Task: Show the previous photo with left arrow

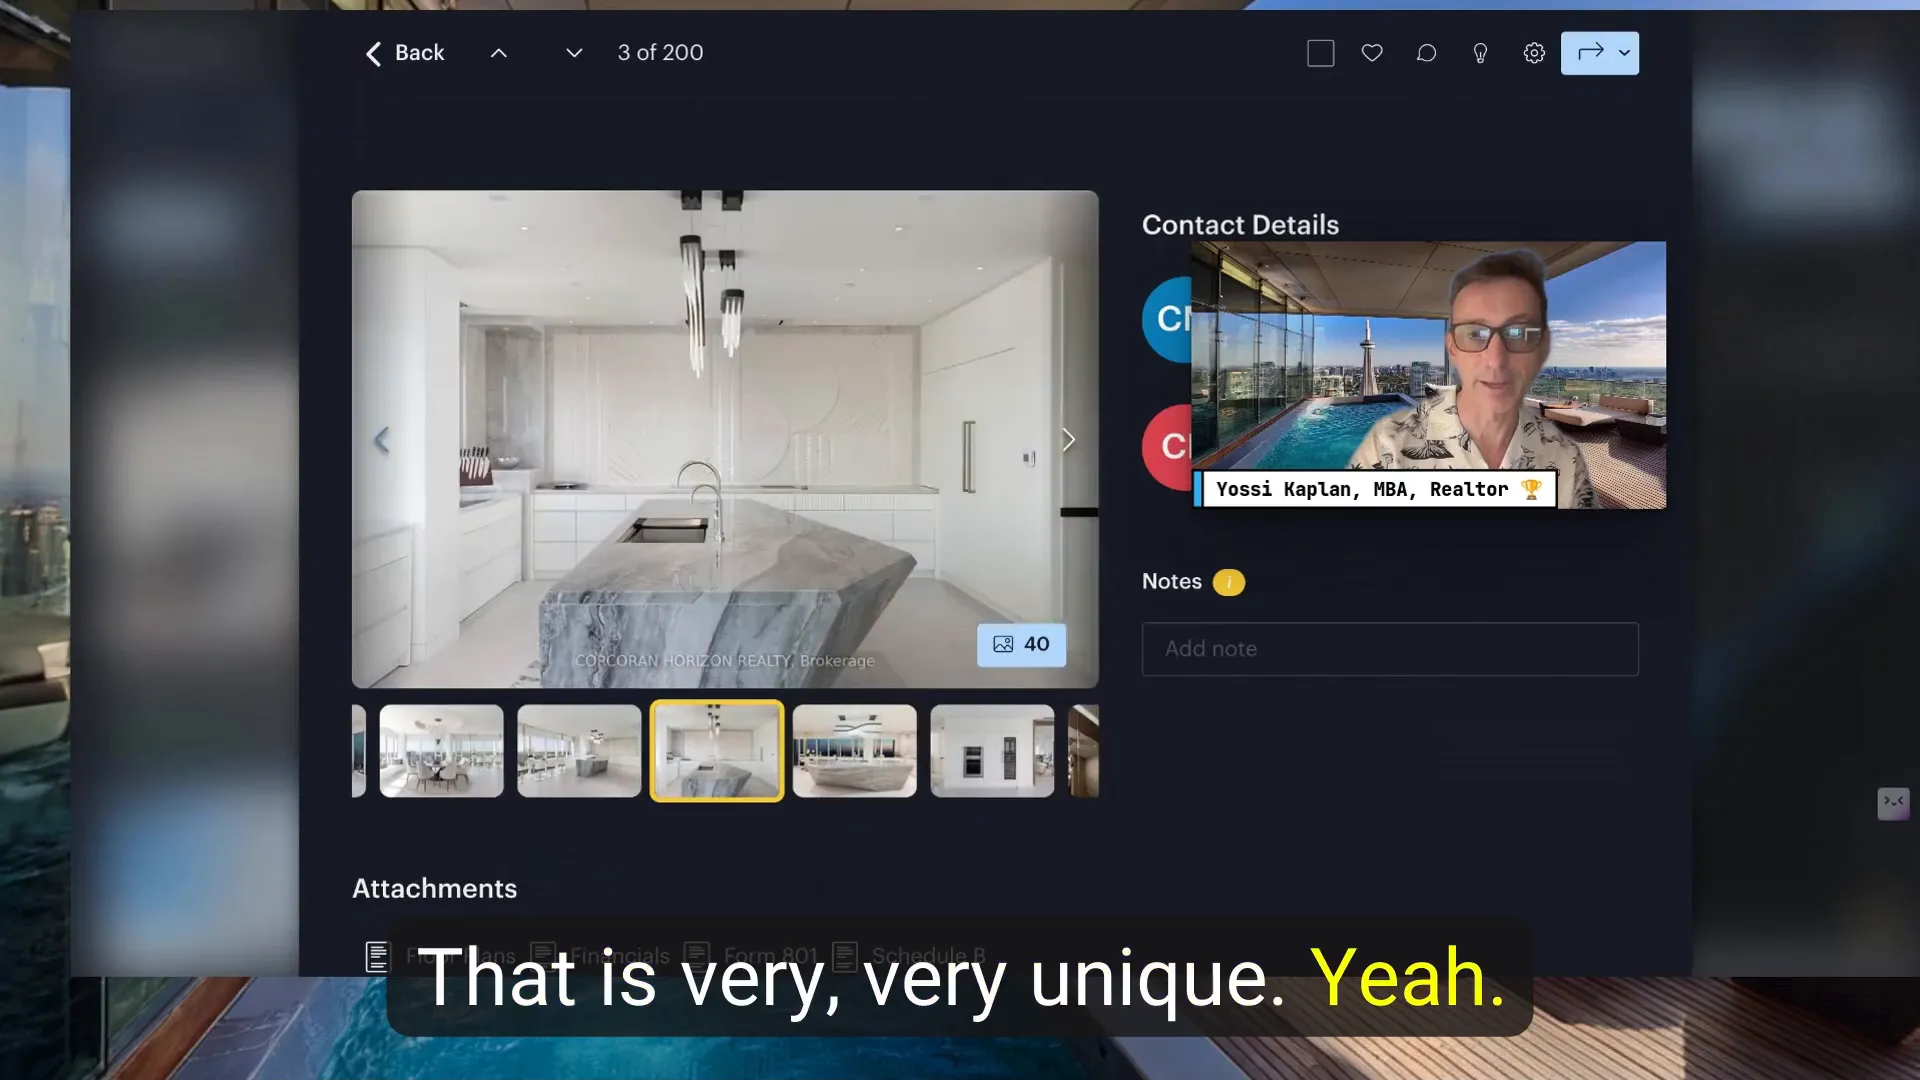Action: [381, 439]
